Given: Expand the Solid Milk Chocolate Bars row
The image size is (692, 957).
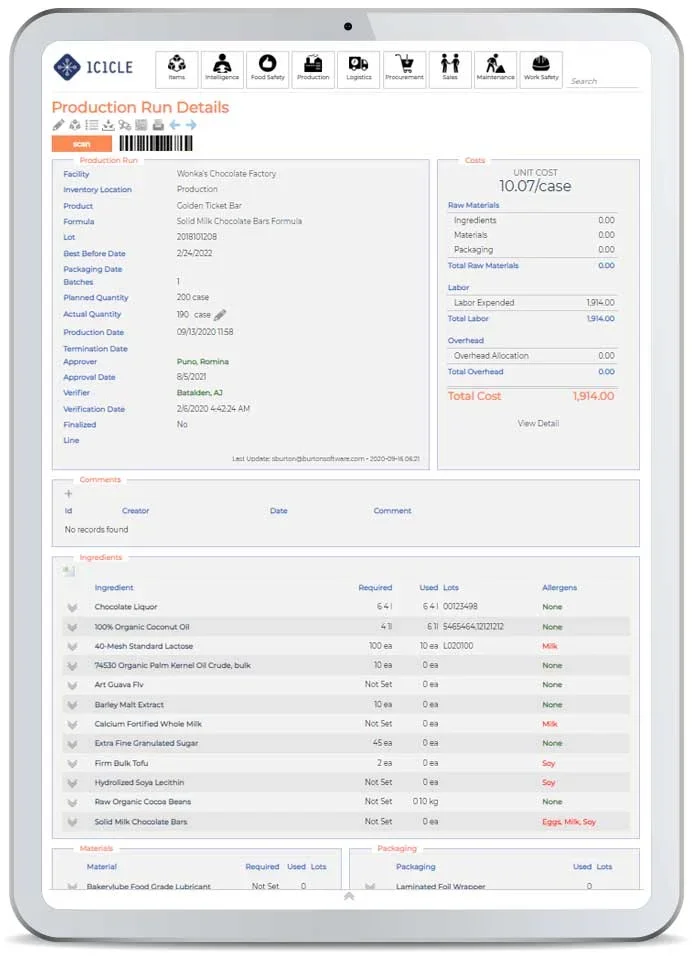Looking at the screenshot, I should point(72,822).
